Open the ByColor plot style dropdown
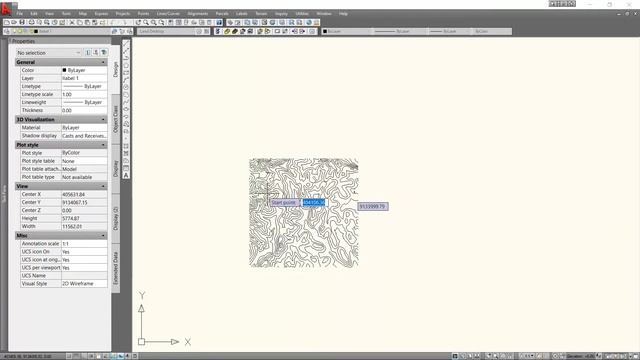This screenshot has width=640, height=360. [x=491, y=31]
